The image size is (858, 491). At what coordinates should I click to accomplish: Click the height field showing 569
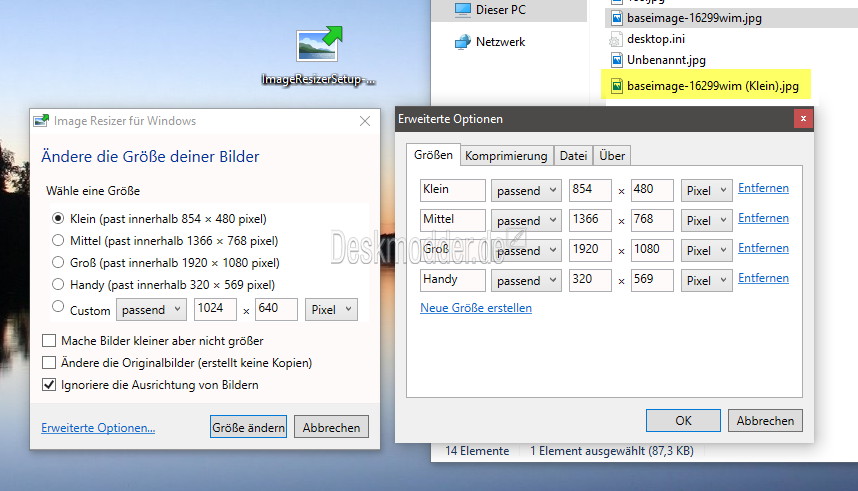coord(652,280)
